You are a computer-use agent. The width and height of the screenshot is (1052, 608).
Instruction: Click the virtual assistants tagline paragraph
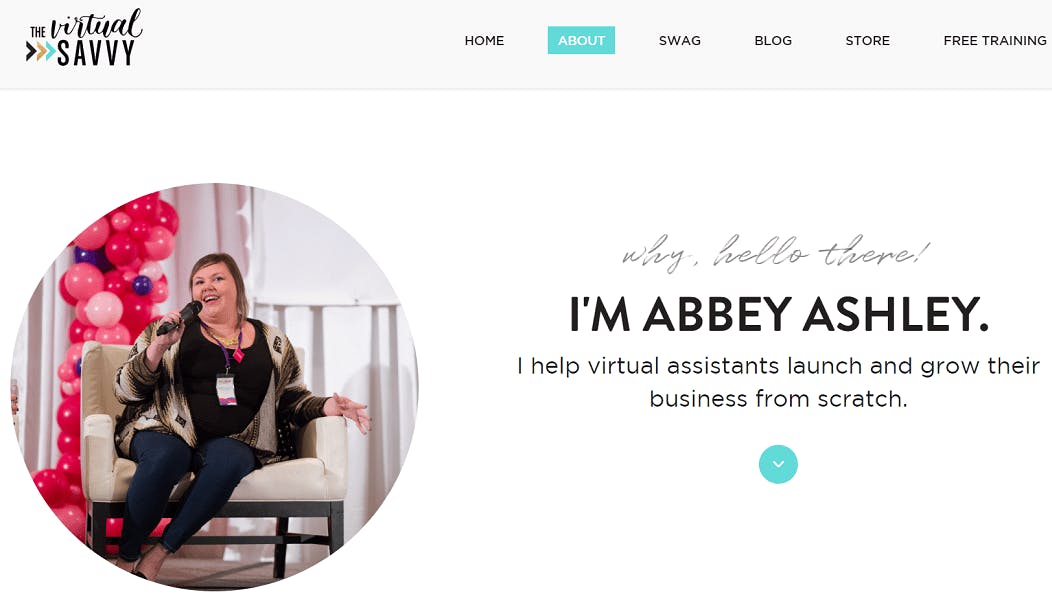(x=778, y=382)
